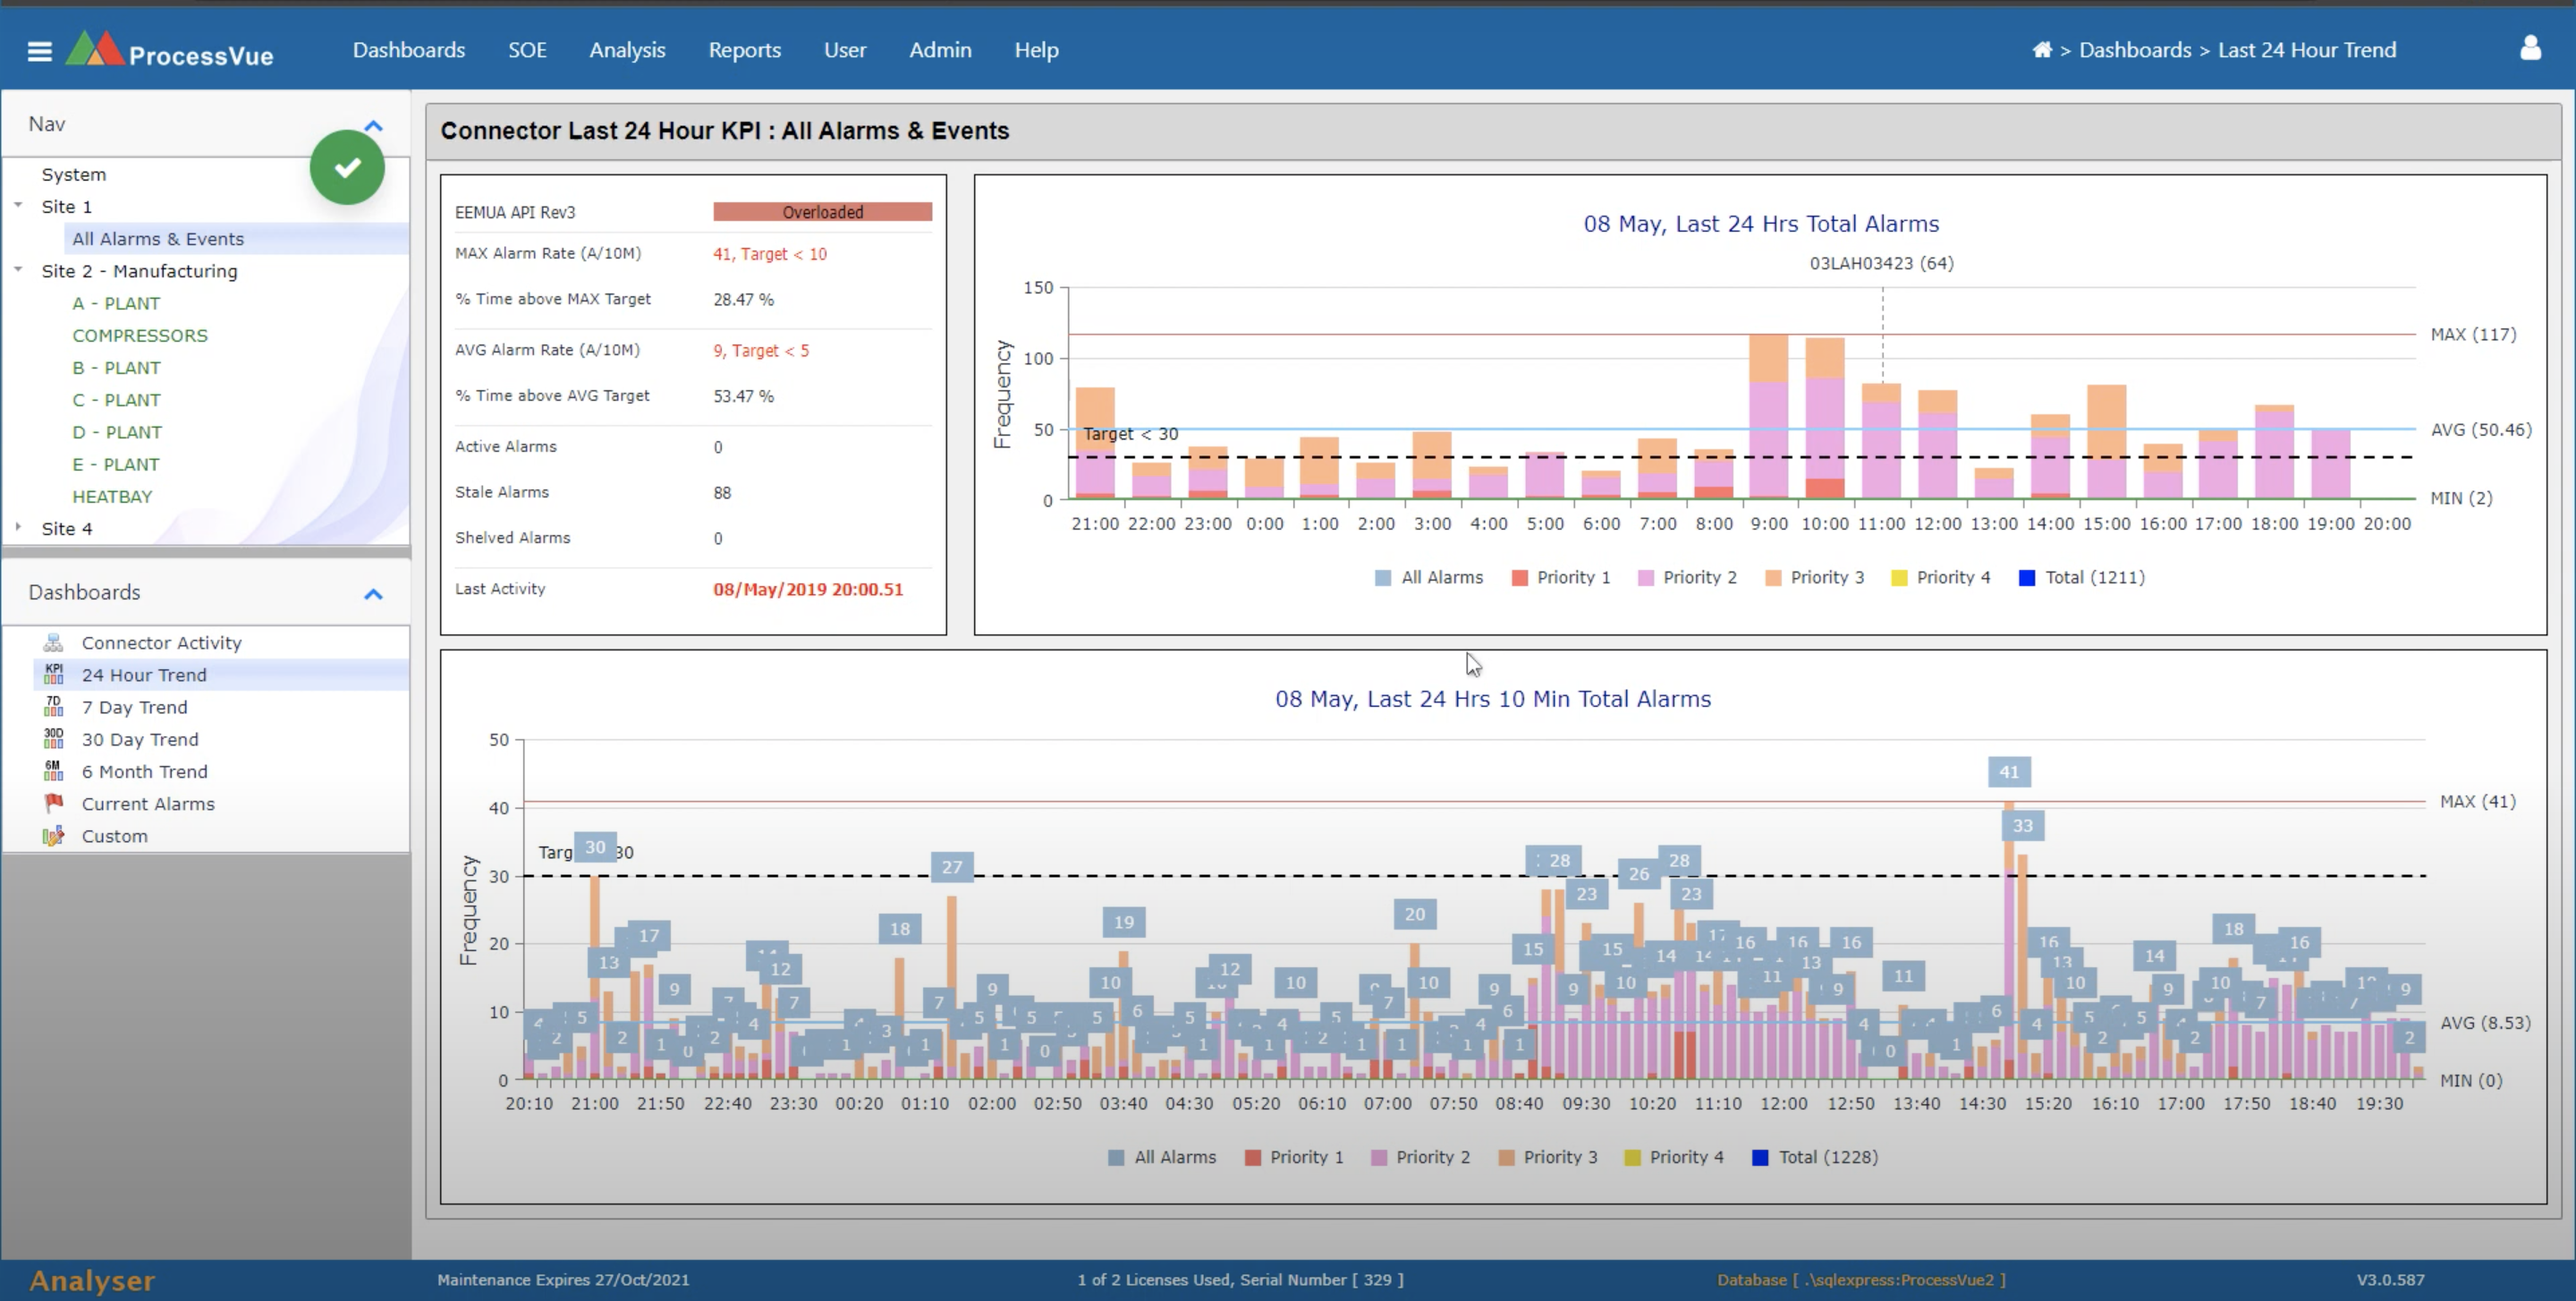Open the Reports menu
Image resolution: width=2576 pixels, height=1301 pixels.
click(x=744, y=49)
